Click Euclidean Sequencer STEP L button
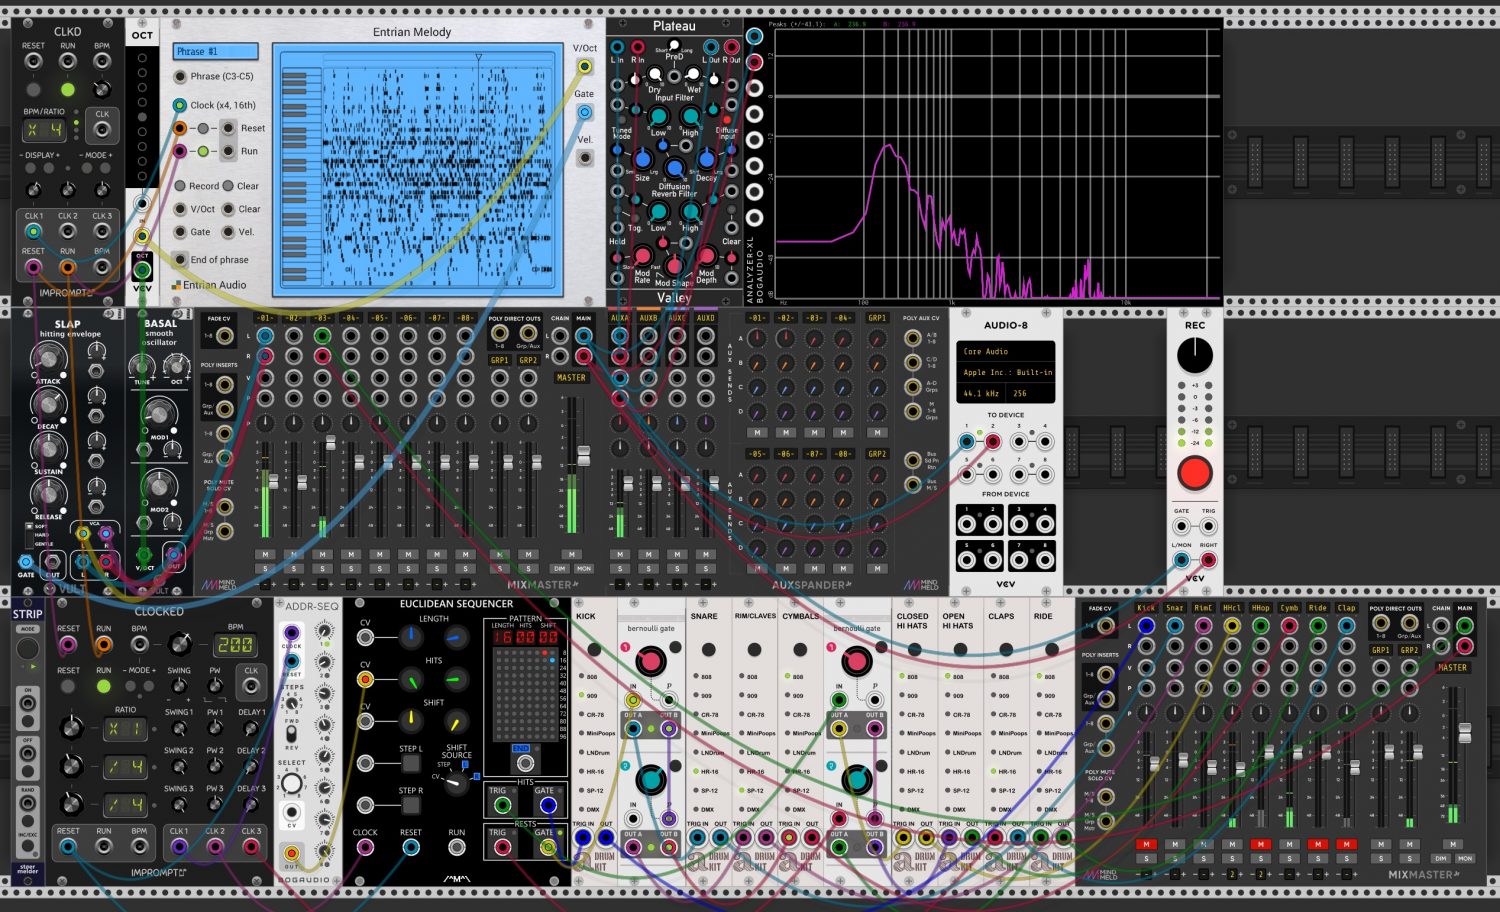The width and height of the screenshot is (1500, 912). [x=411, y=763]
